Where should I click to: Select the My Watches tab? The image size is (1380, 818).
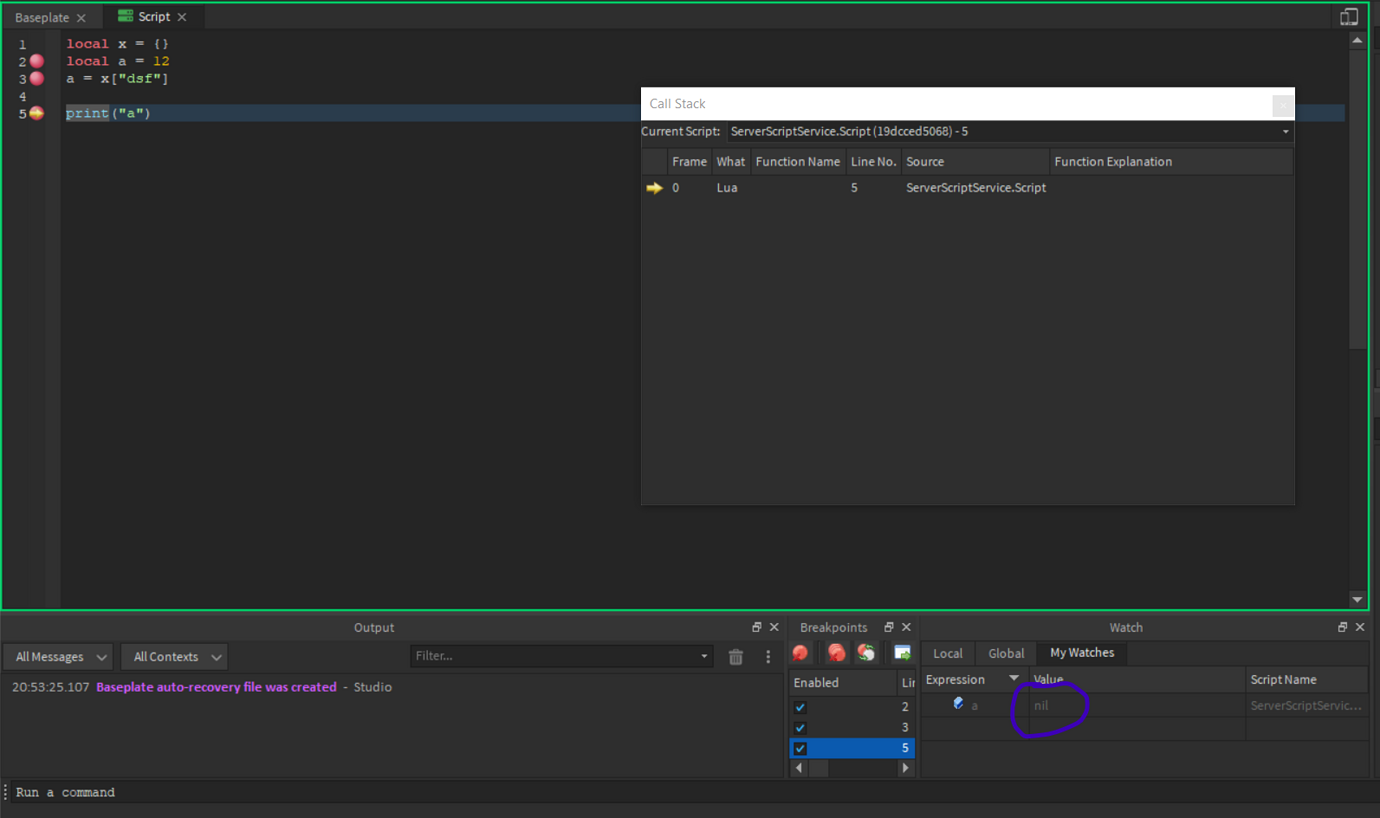point(1080,652)
